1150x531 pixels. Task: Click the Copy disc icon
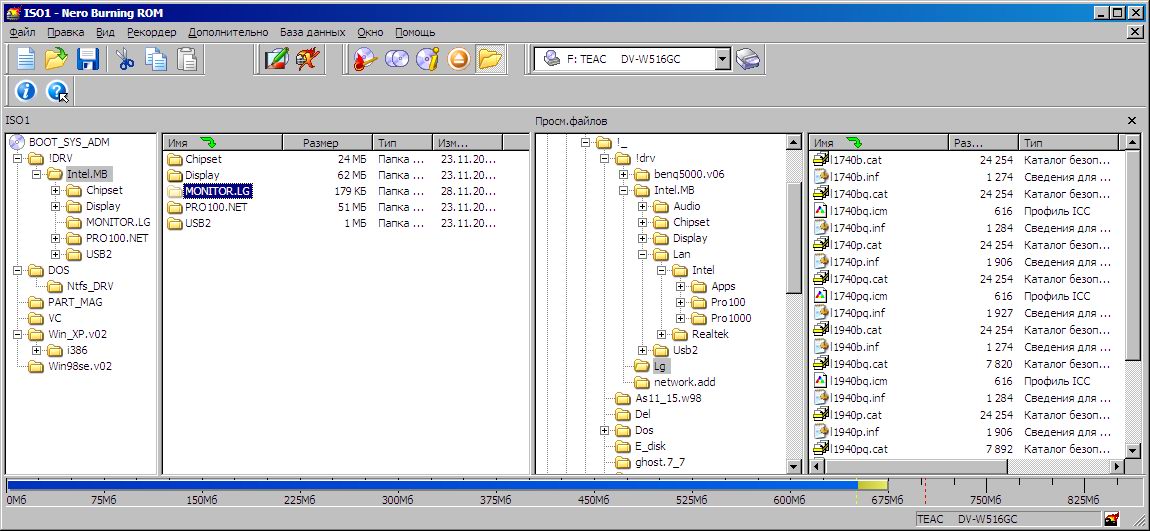pos(397,59)
